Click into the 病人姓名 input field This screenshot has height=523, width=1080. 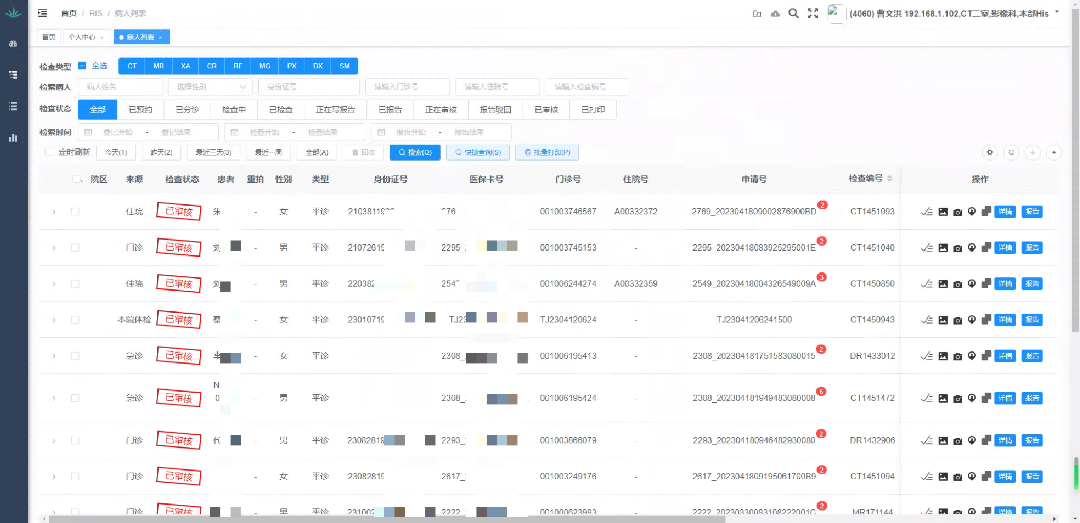click(120, 87)
